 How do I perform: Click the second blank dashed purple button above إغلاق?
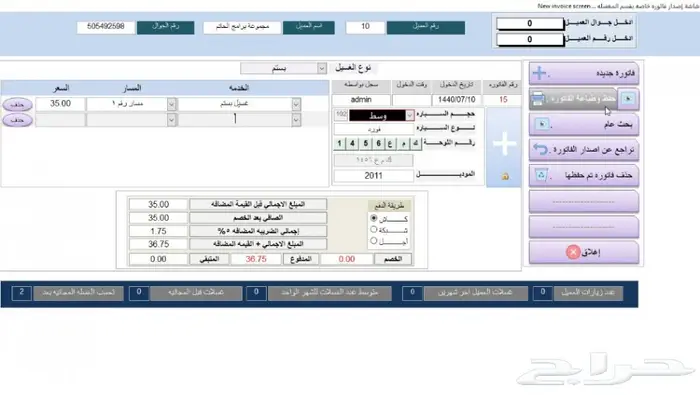(584, 227)
